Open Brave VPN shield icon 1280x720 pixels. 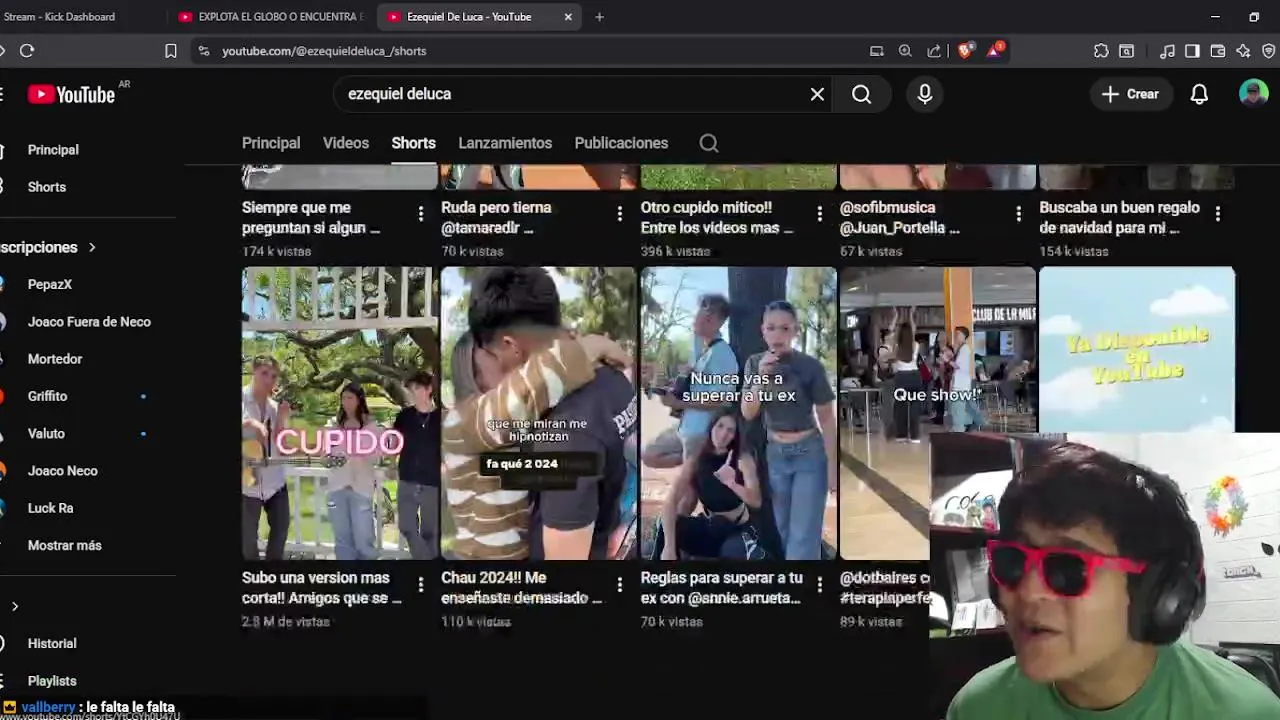tap(1269, 51)
